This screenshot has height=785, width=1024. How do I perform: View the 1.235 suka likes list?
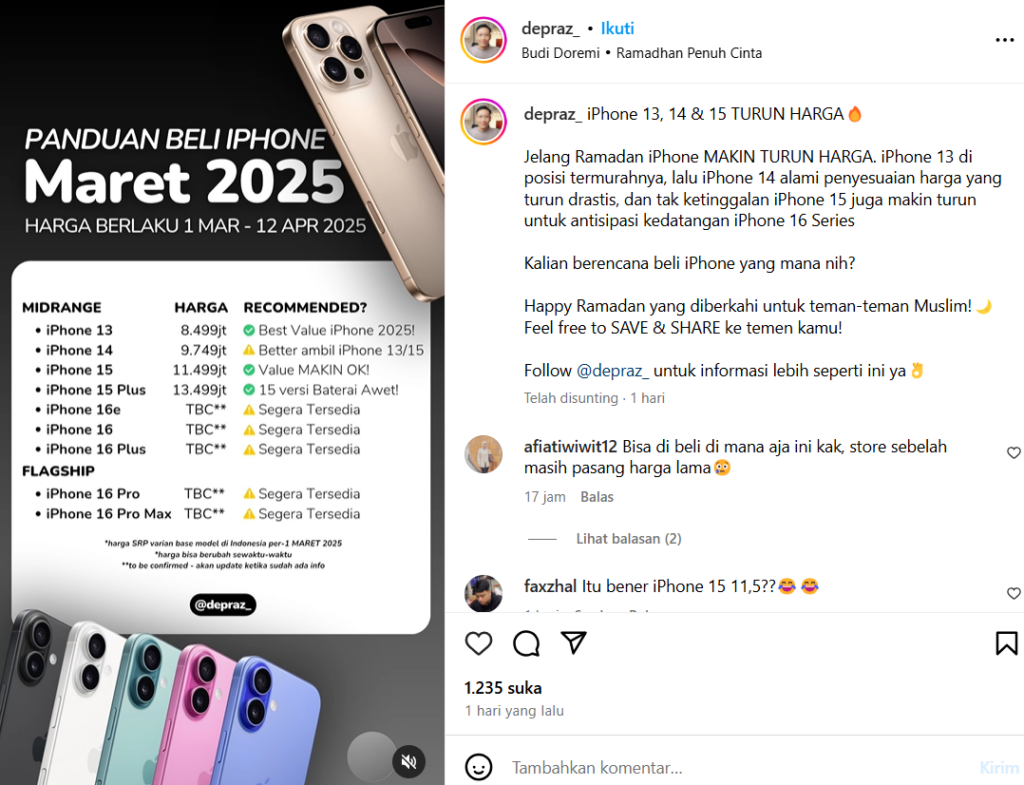point(503,688)
